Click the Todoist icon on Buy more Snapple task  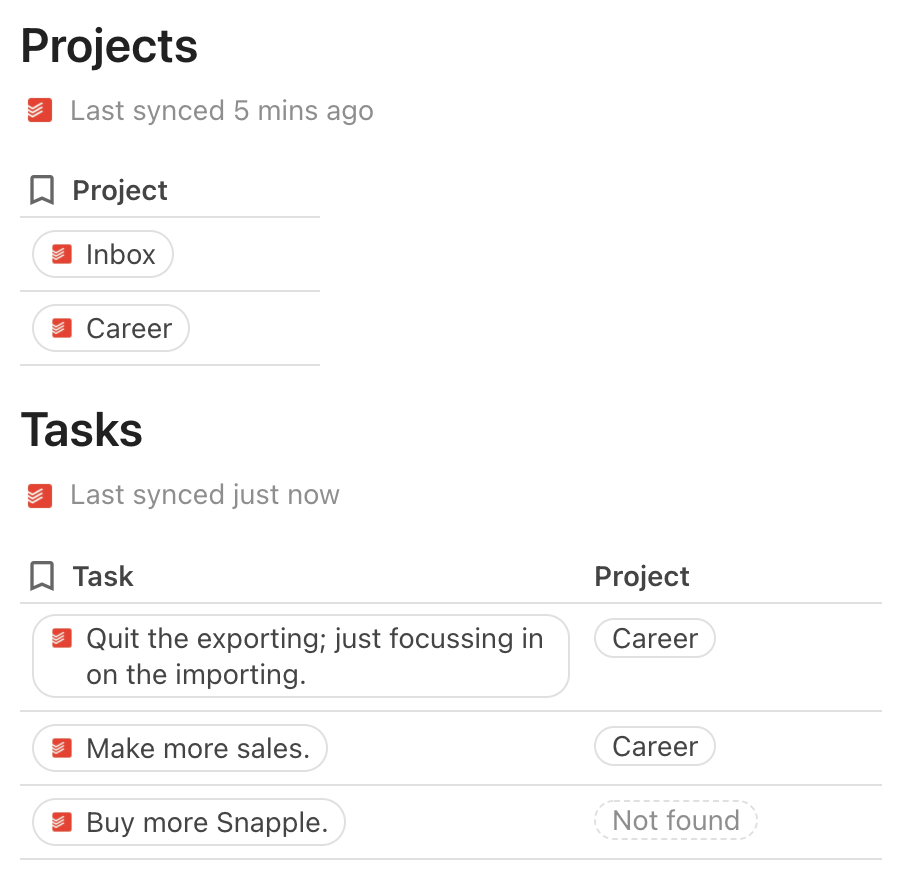pyautogui.click(x=60, y=822)
